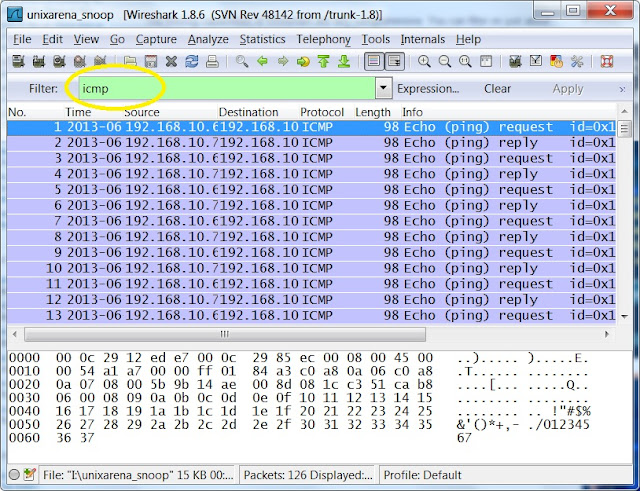Edit capture comments from the status bar icon
The width and height of the screenshot is (640, 491).
(29, 475)
